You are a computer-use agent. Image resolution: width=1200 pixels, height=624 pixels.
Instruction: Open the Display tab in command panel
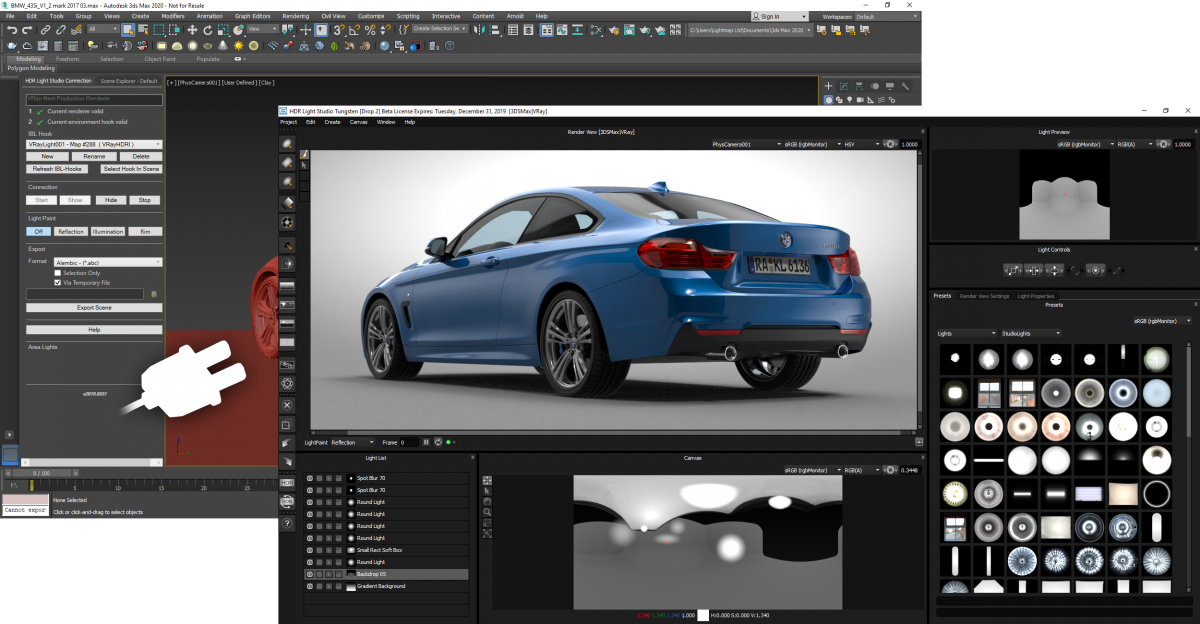click(890, 86)
